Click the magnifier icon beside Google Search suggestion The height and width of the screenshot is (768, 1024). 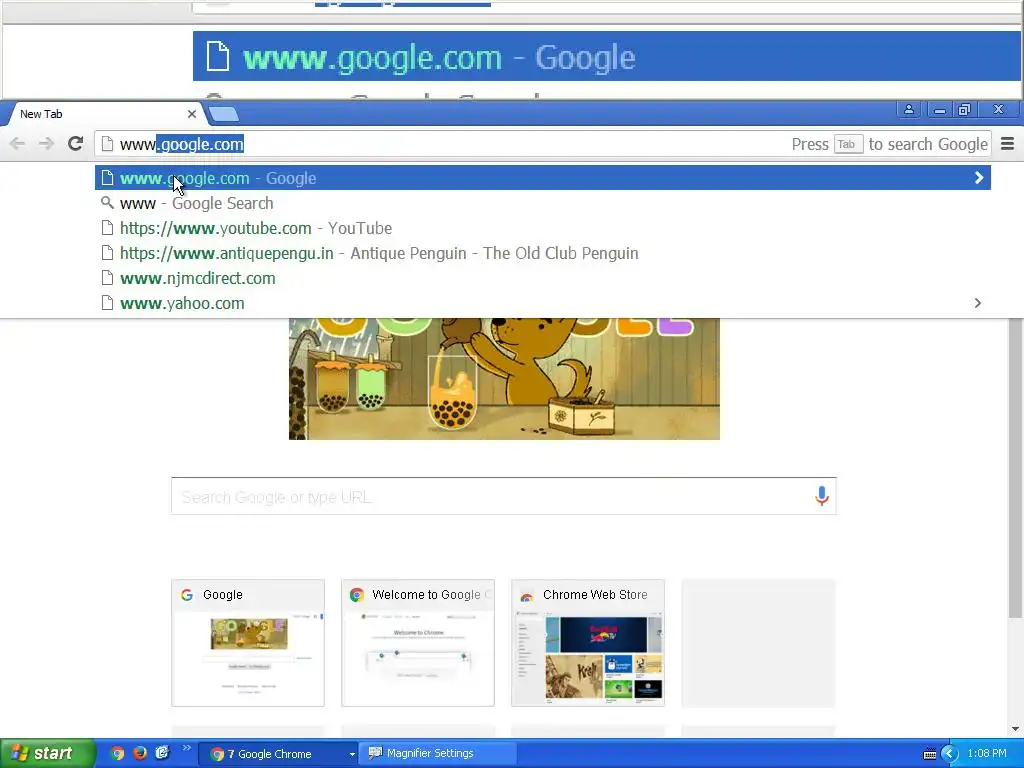[107, 203]
